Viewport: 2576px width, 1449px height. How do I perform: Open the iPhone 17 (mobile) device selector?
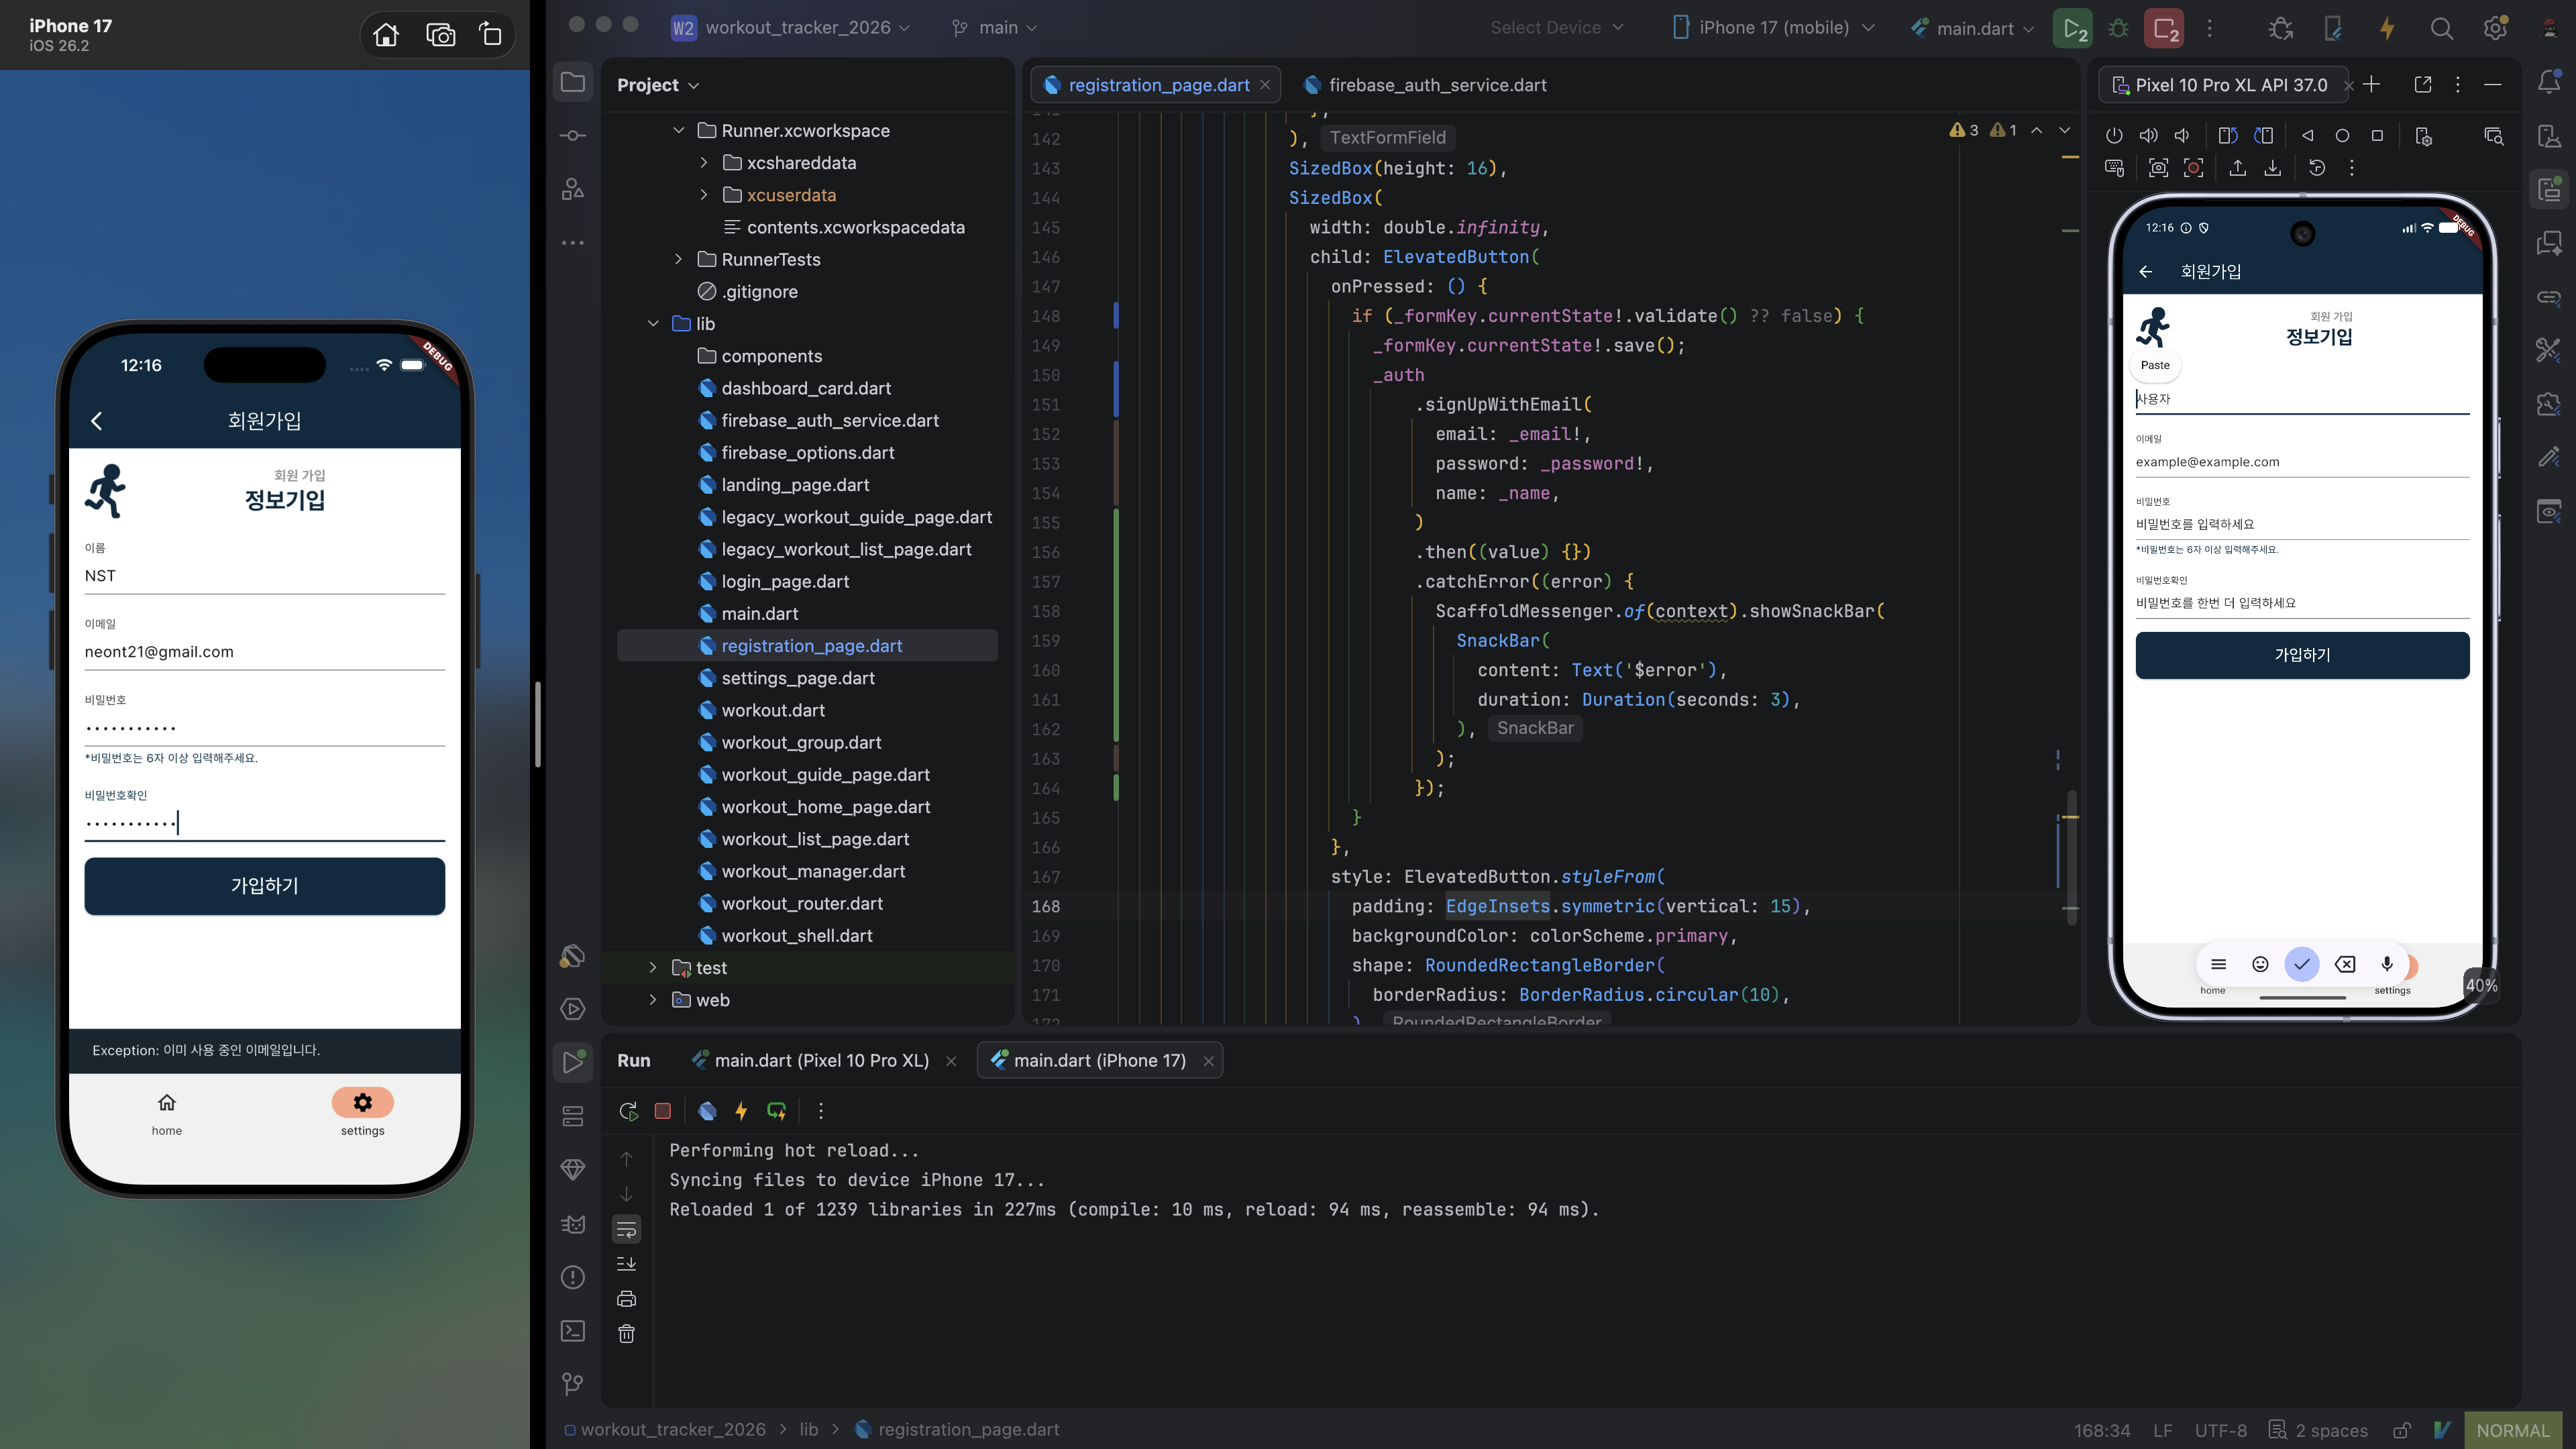(1773, 28)
